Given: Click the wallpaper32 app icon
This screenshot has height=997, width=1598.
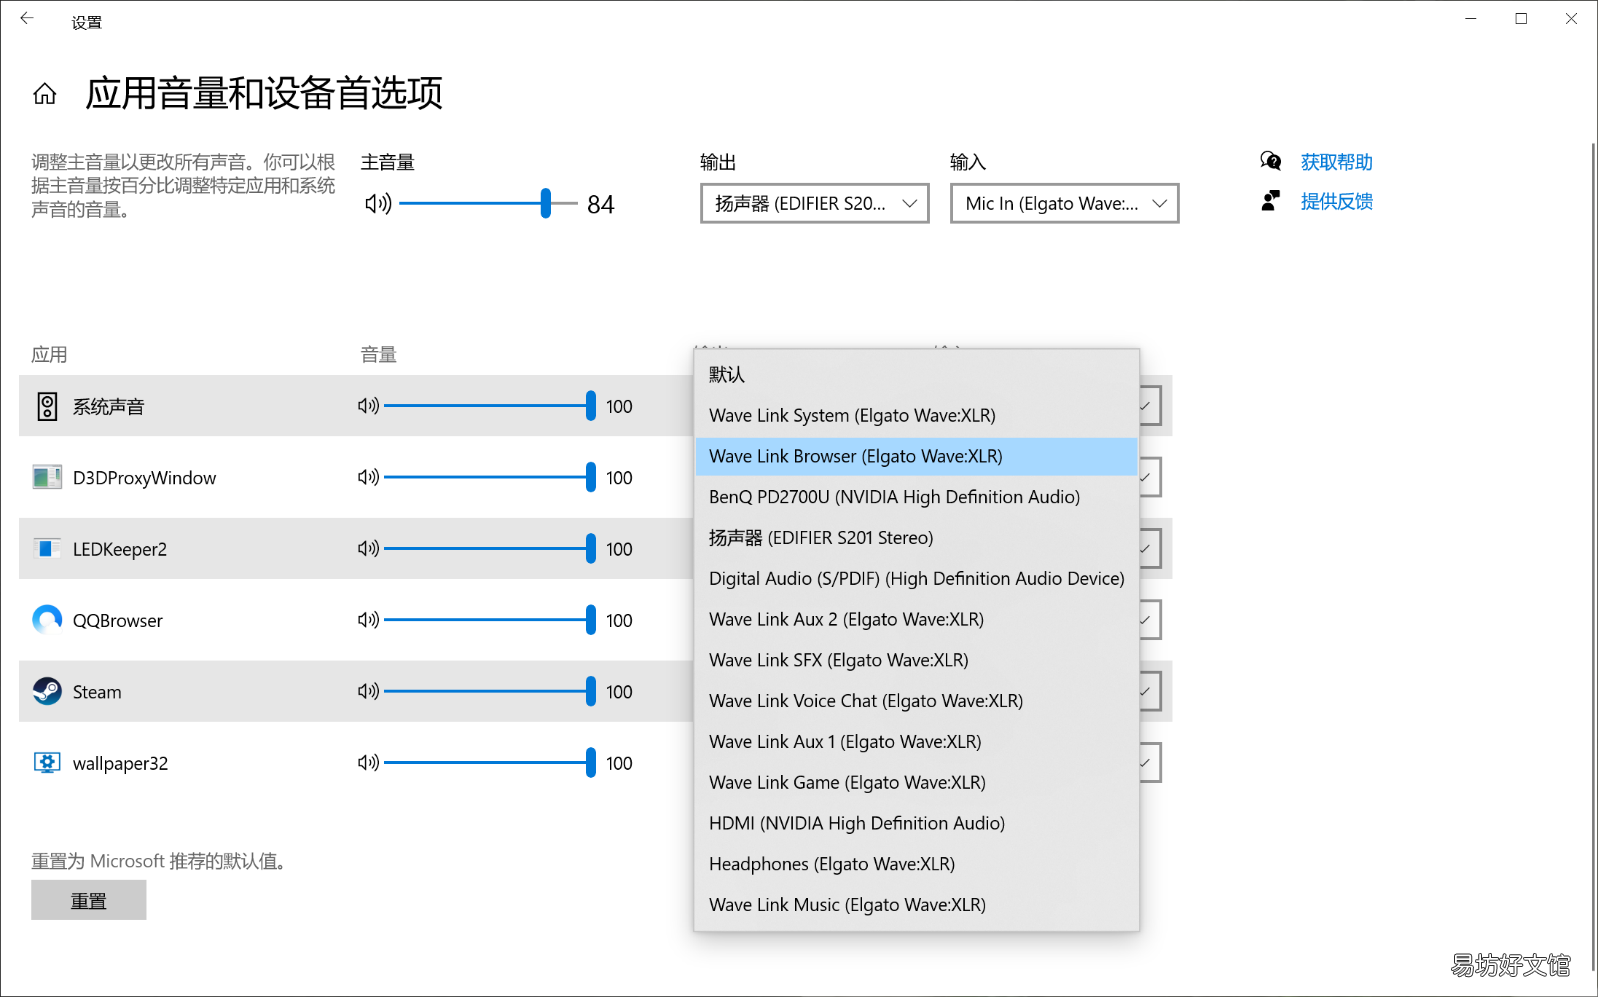Looking at the screenshot, I should (47, 763).
